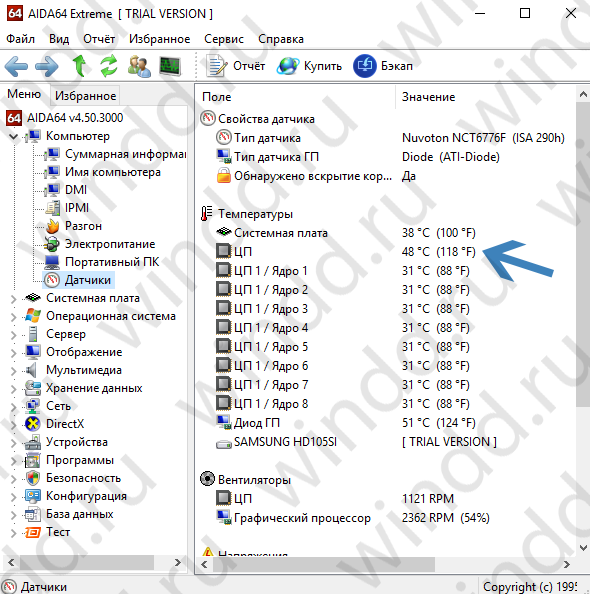Open the Справка menu
Screen dimensions: 590x594
point(281,39)
